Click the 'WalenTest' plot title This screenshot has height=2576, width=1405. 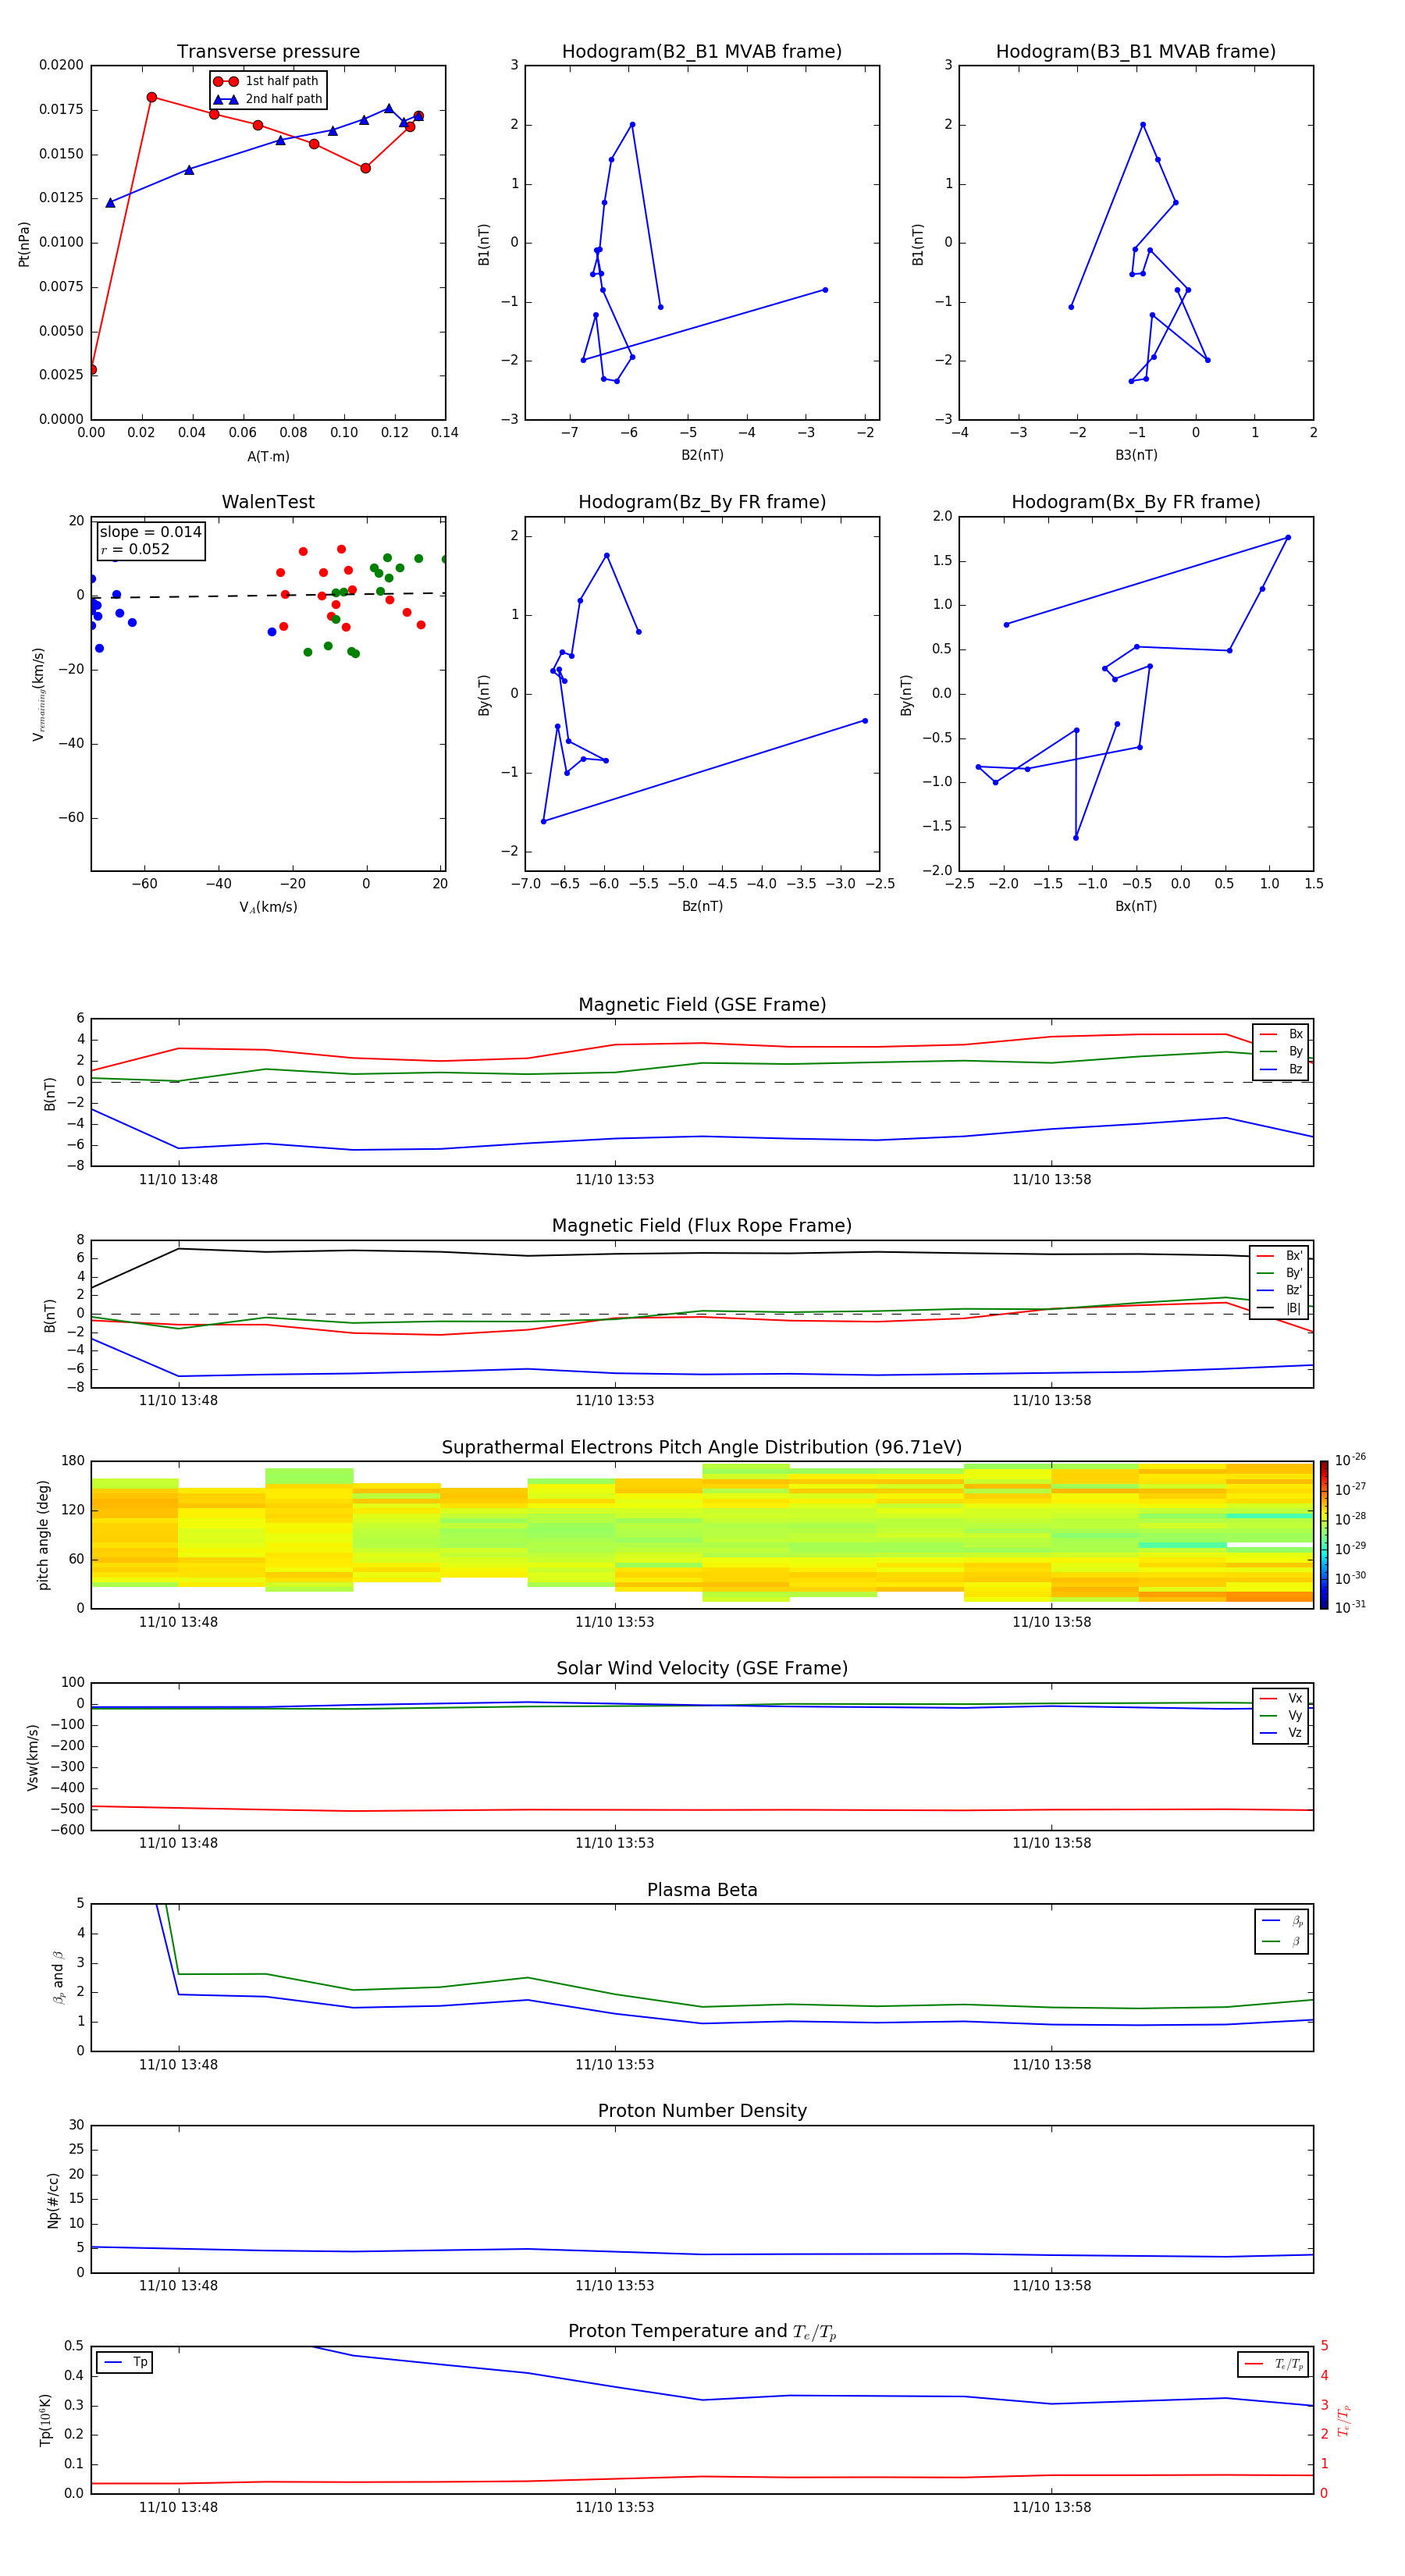click(268, 502)
